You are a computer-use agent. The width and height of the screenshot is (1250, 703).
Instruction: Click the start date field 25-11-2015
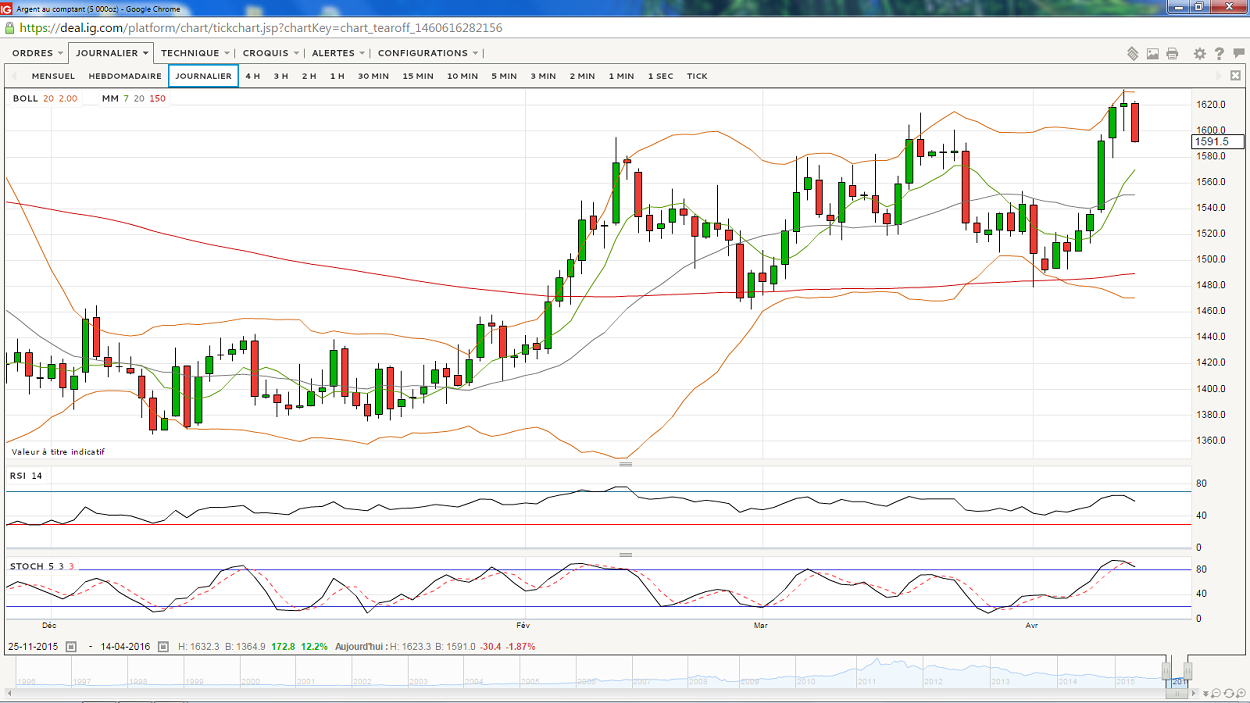[34, 647]
